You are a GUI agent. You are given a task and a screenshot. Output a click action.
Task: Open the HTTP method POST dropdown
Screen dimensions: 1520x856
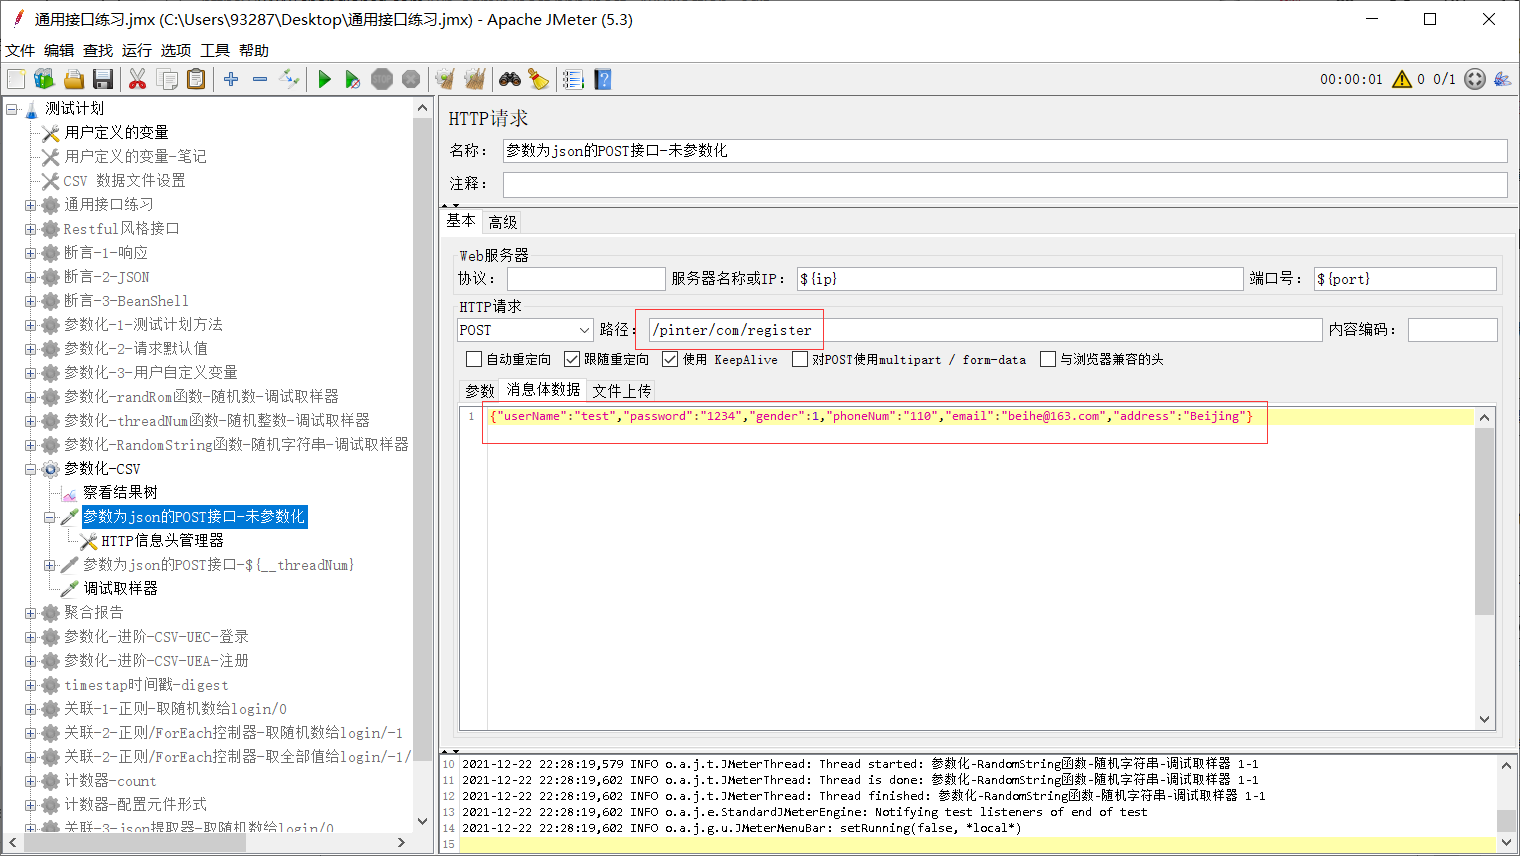(526, 330)
